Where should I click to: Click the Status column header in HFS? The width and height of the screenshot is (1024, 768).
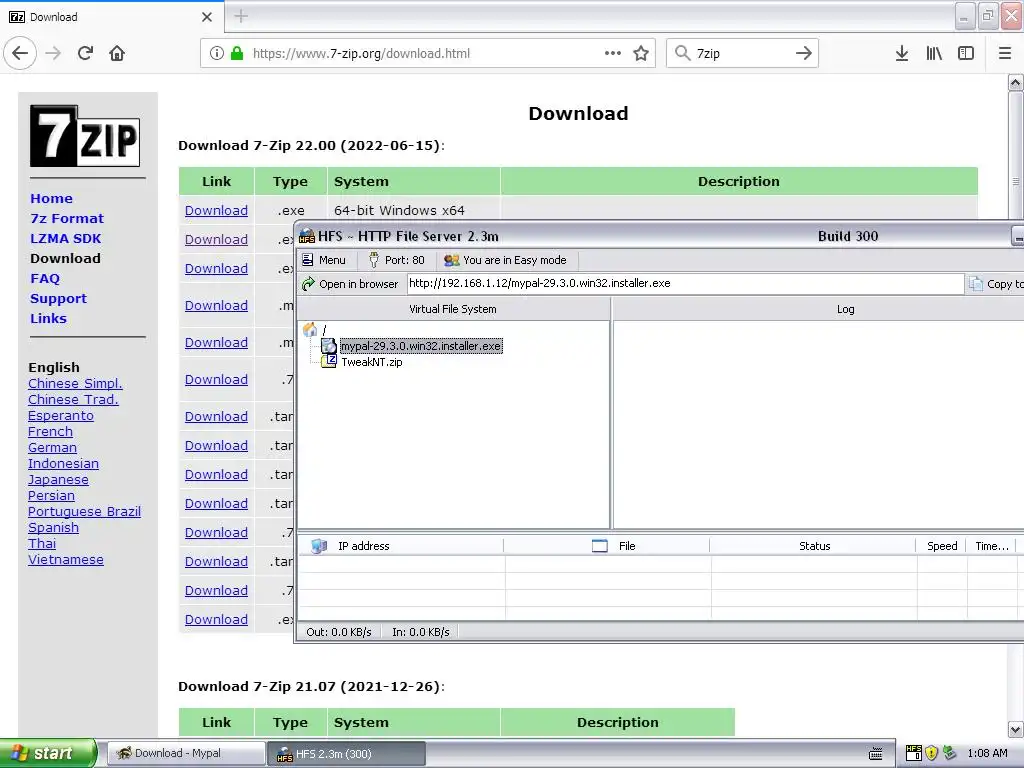pos(814,546)
